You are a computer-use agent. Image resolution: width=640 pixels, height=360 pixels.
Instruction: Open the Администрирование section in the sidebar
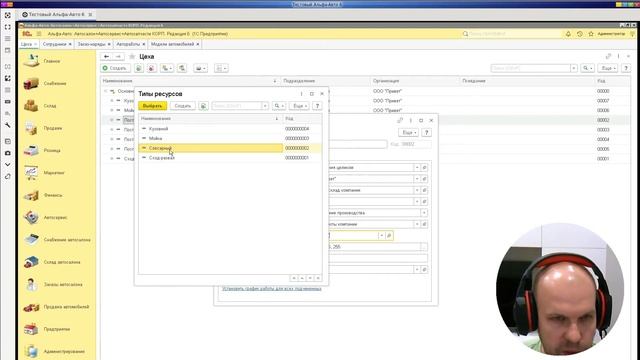64,351
